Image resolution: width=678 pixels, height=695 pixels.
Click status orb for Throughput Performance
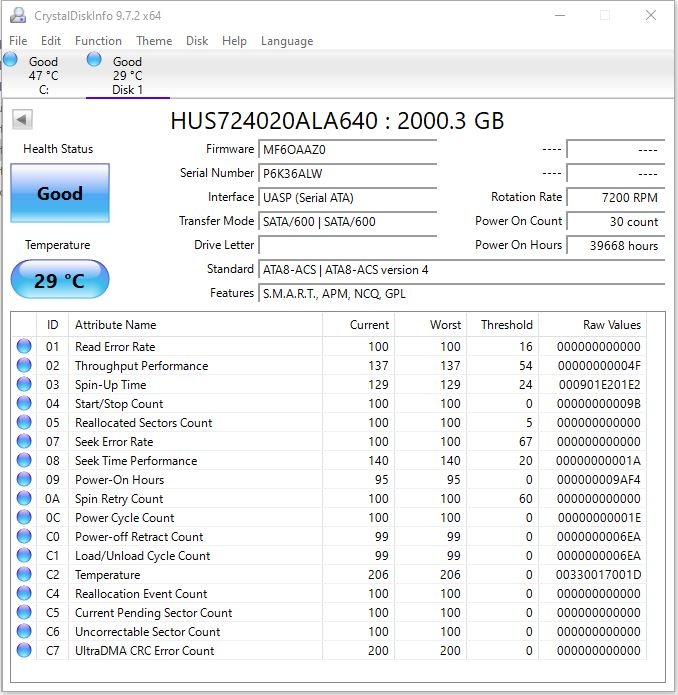(x=24, y=365)
